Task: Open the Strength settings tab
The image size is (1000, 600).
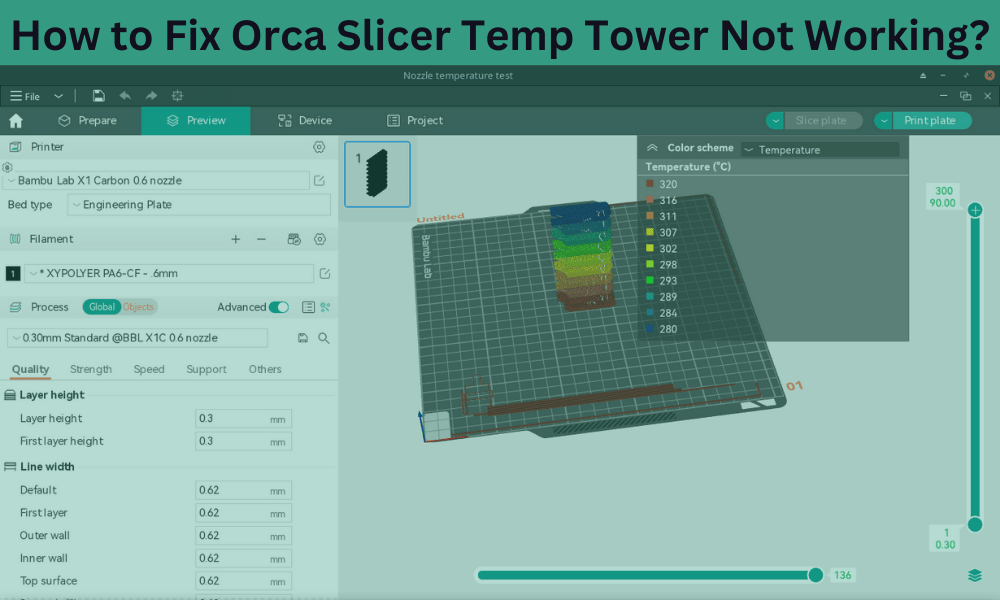Action: tap(91, 369)
